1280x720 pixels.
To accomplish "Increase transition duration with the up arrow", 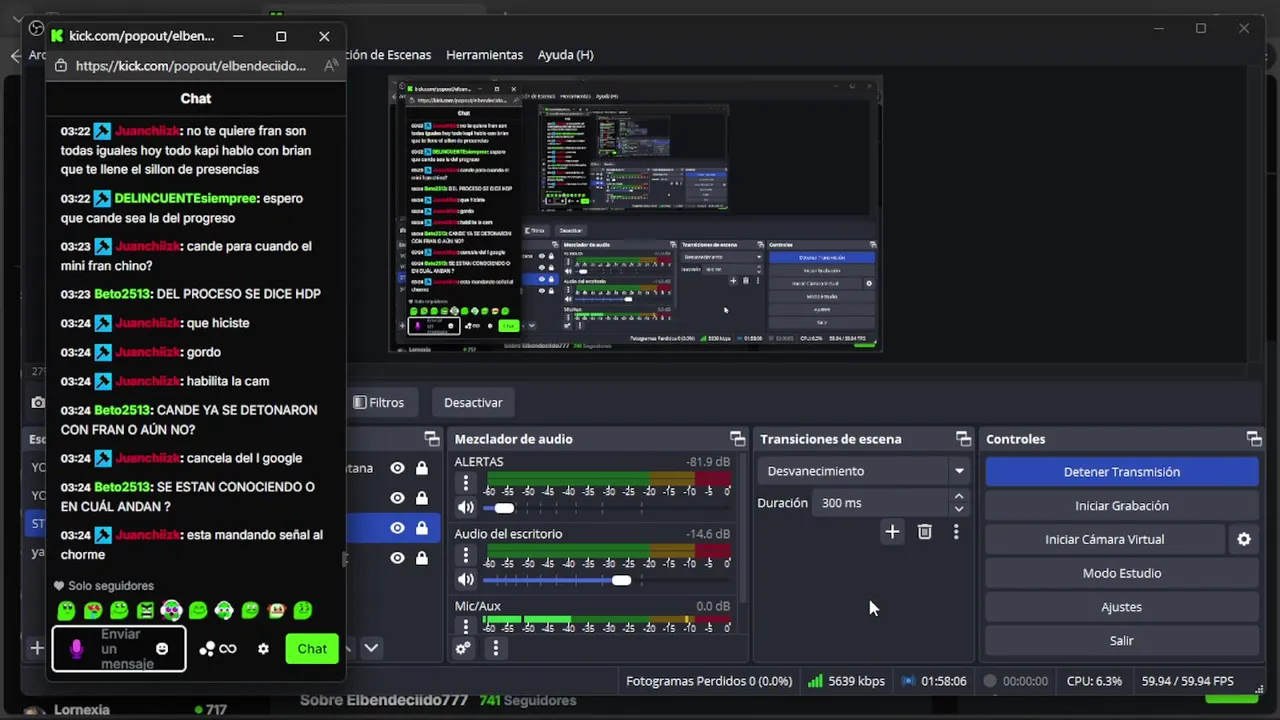I will [959, 496].
